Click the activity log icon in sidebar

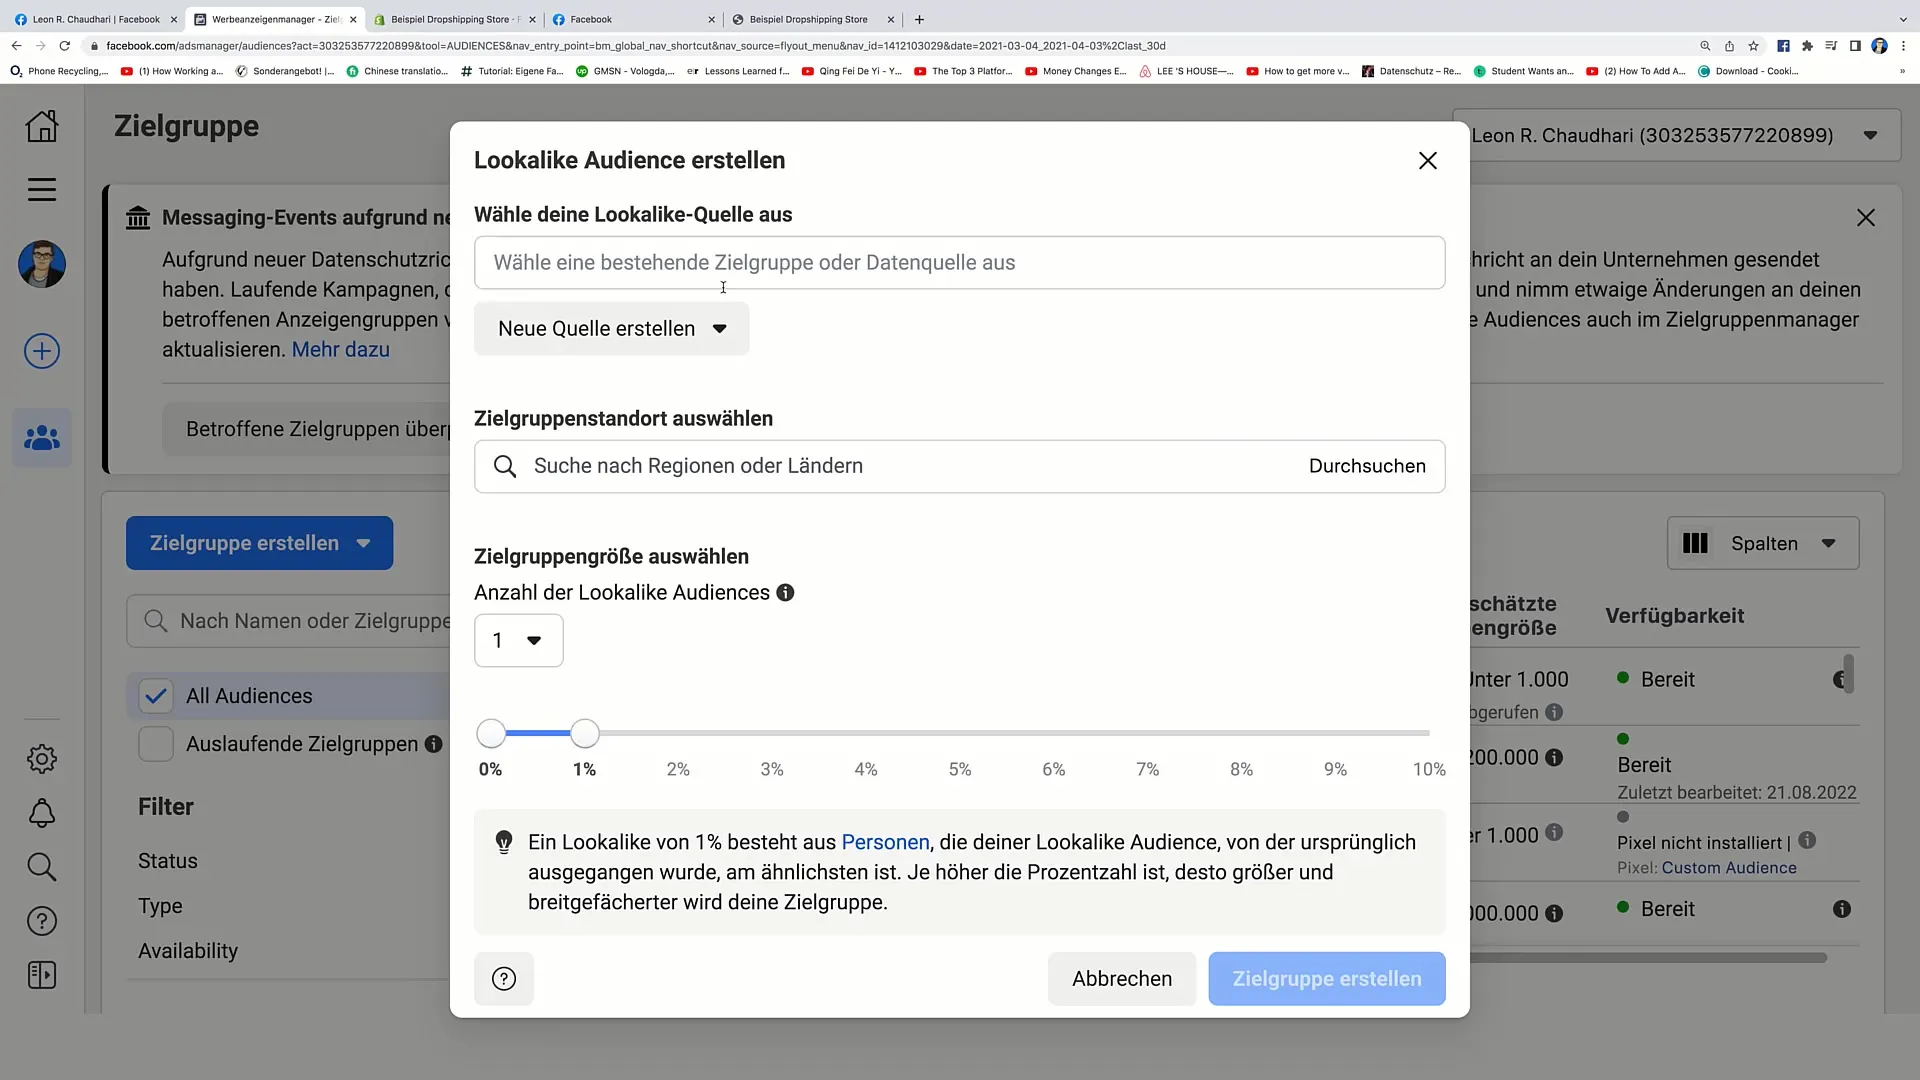(x=42, y=976)
